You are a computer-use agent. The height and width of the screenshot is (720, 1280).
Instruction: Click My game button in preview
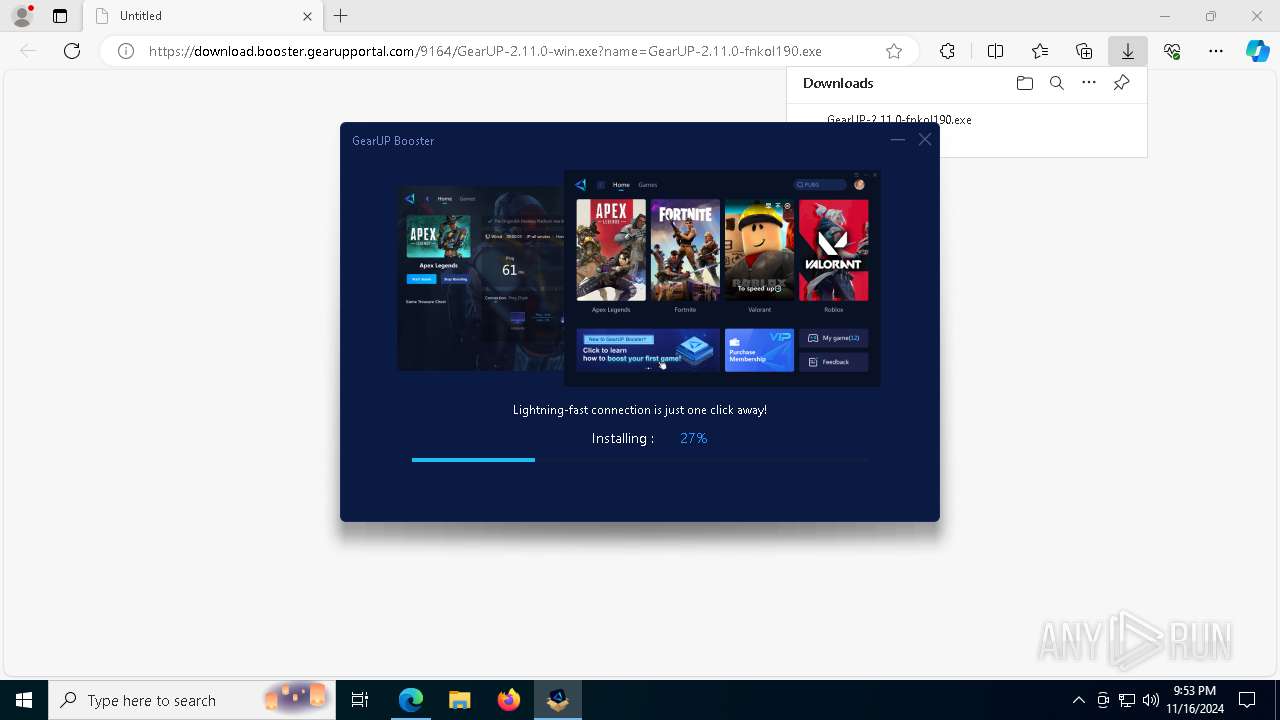tap(834, 338)
